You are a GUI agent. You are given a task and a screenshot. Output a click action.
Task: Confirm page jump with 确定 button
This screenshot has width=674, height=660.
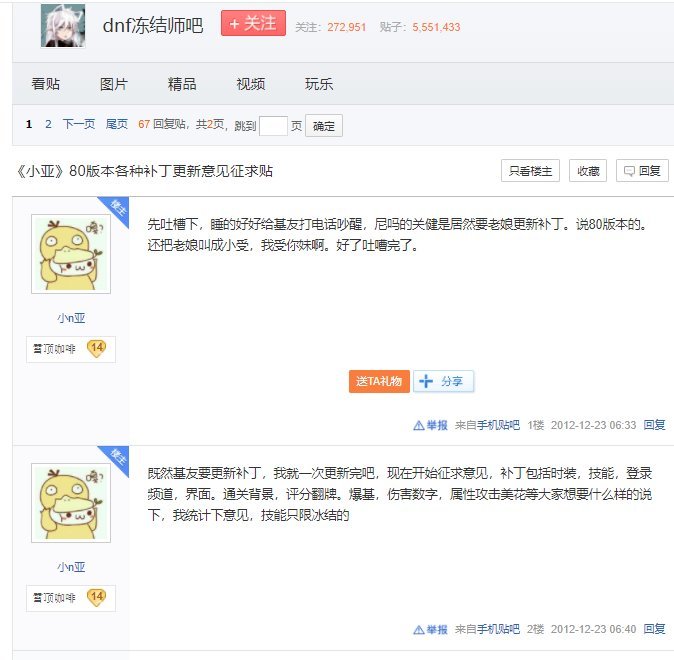[x=324, y=126]
